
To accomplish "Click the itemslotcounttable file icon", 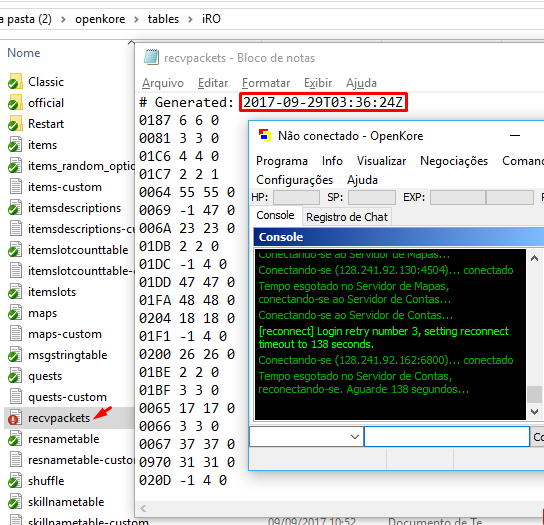I will [15, 250].
